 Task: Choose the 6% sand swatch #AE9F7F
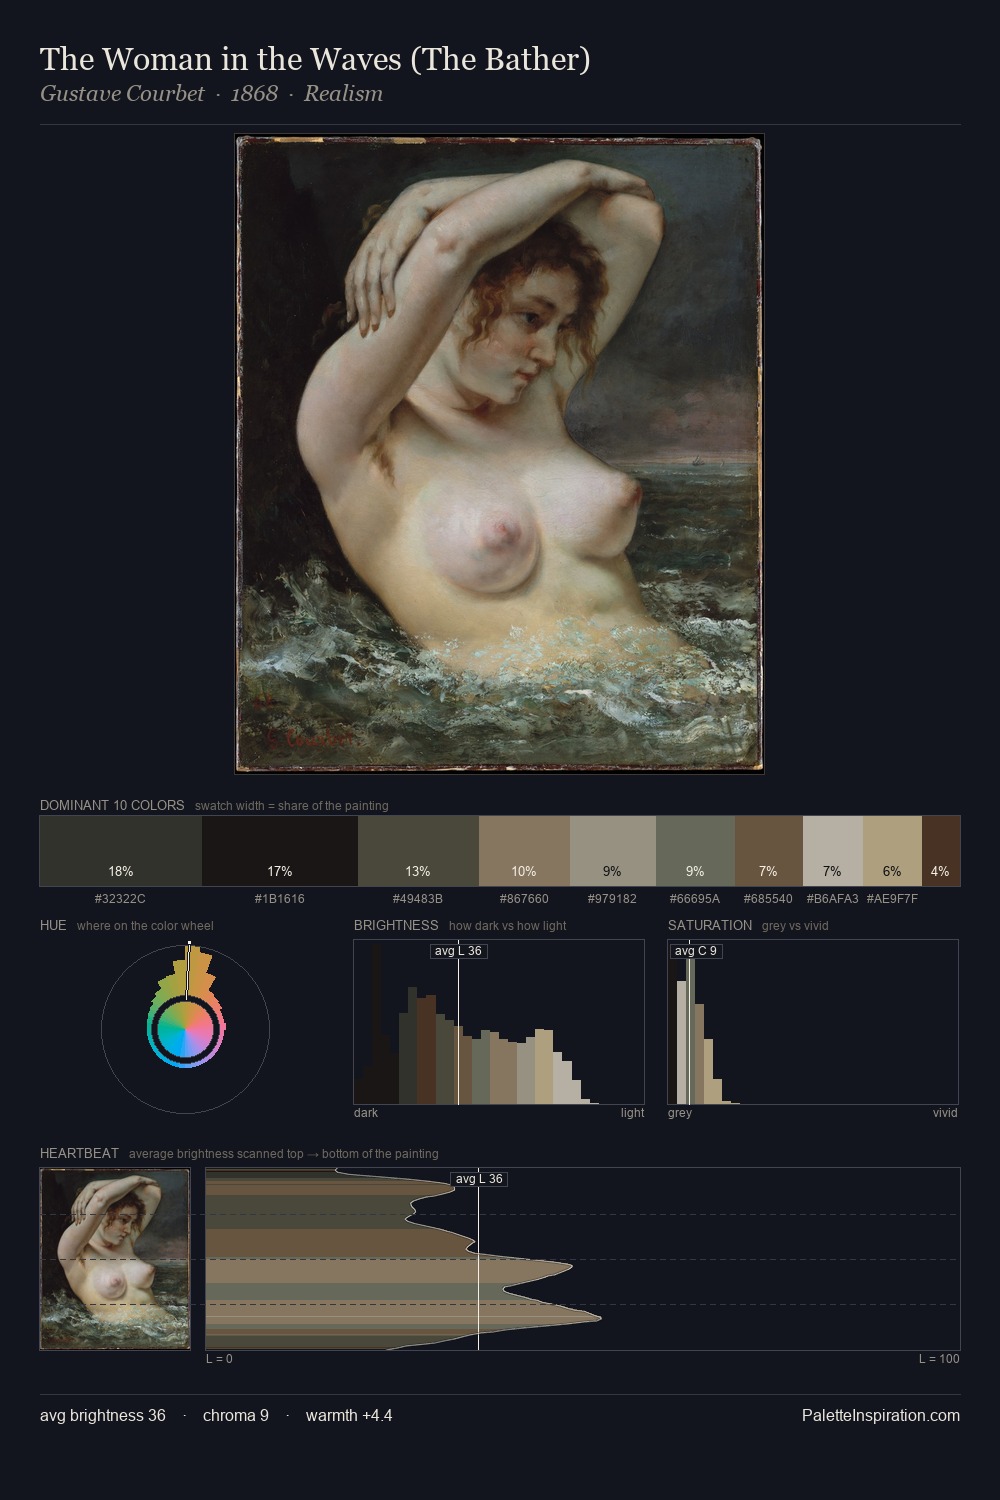[x=892, y=851]
